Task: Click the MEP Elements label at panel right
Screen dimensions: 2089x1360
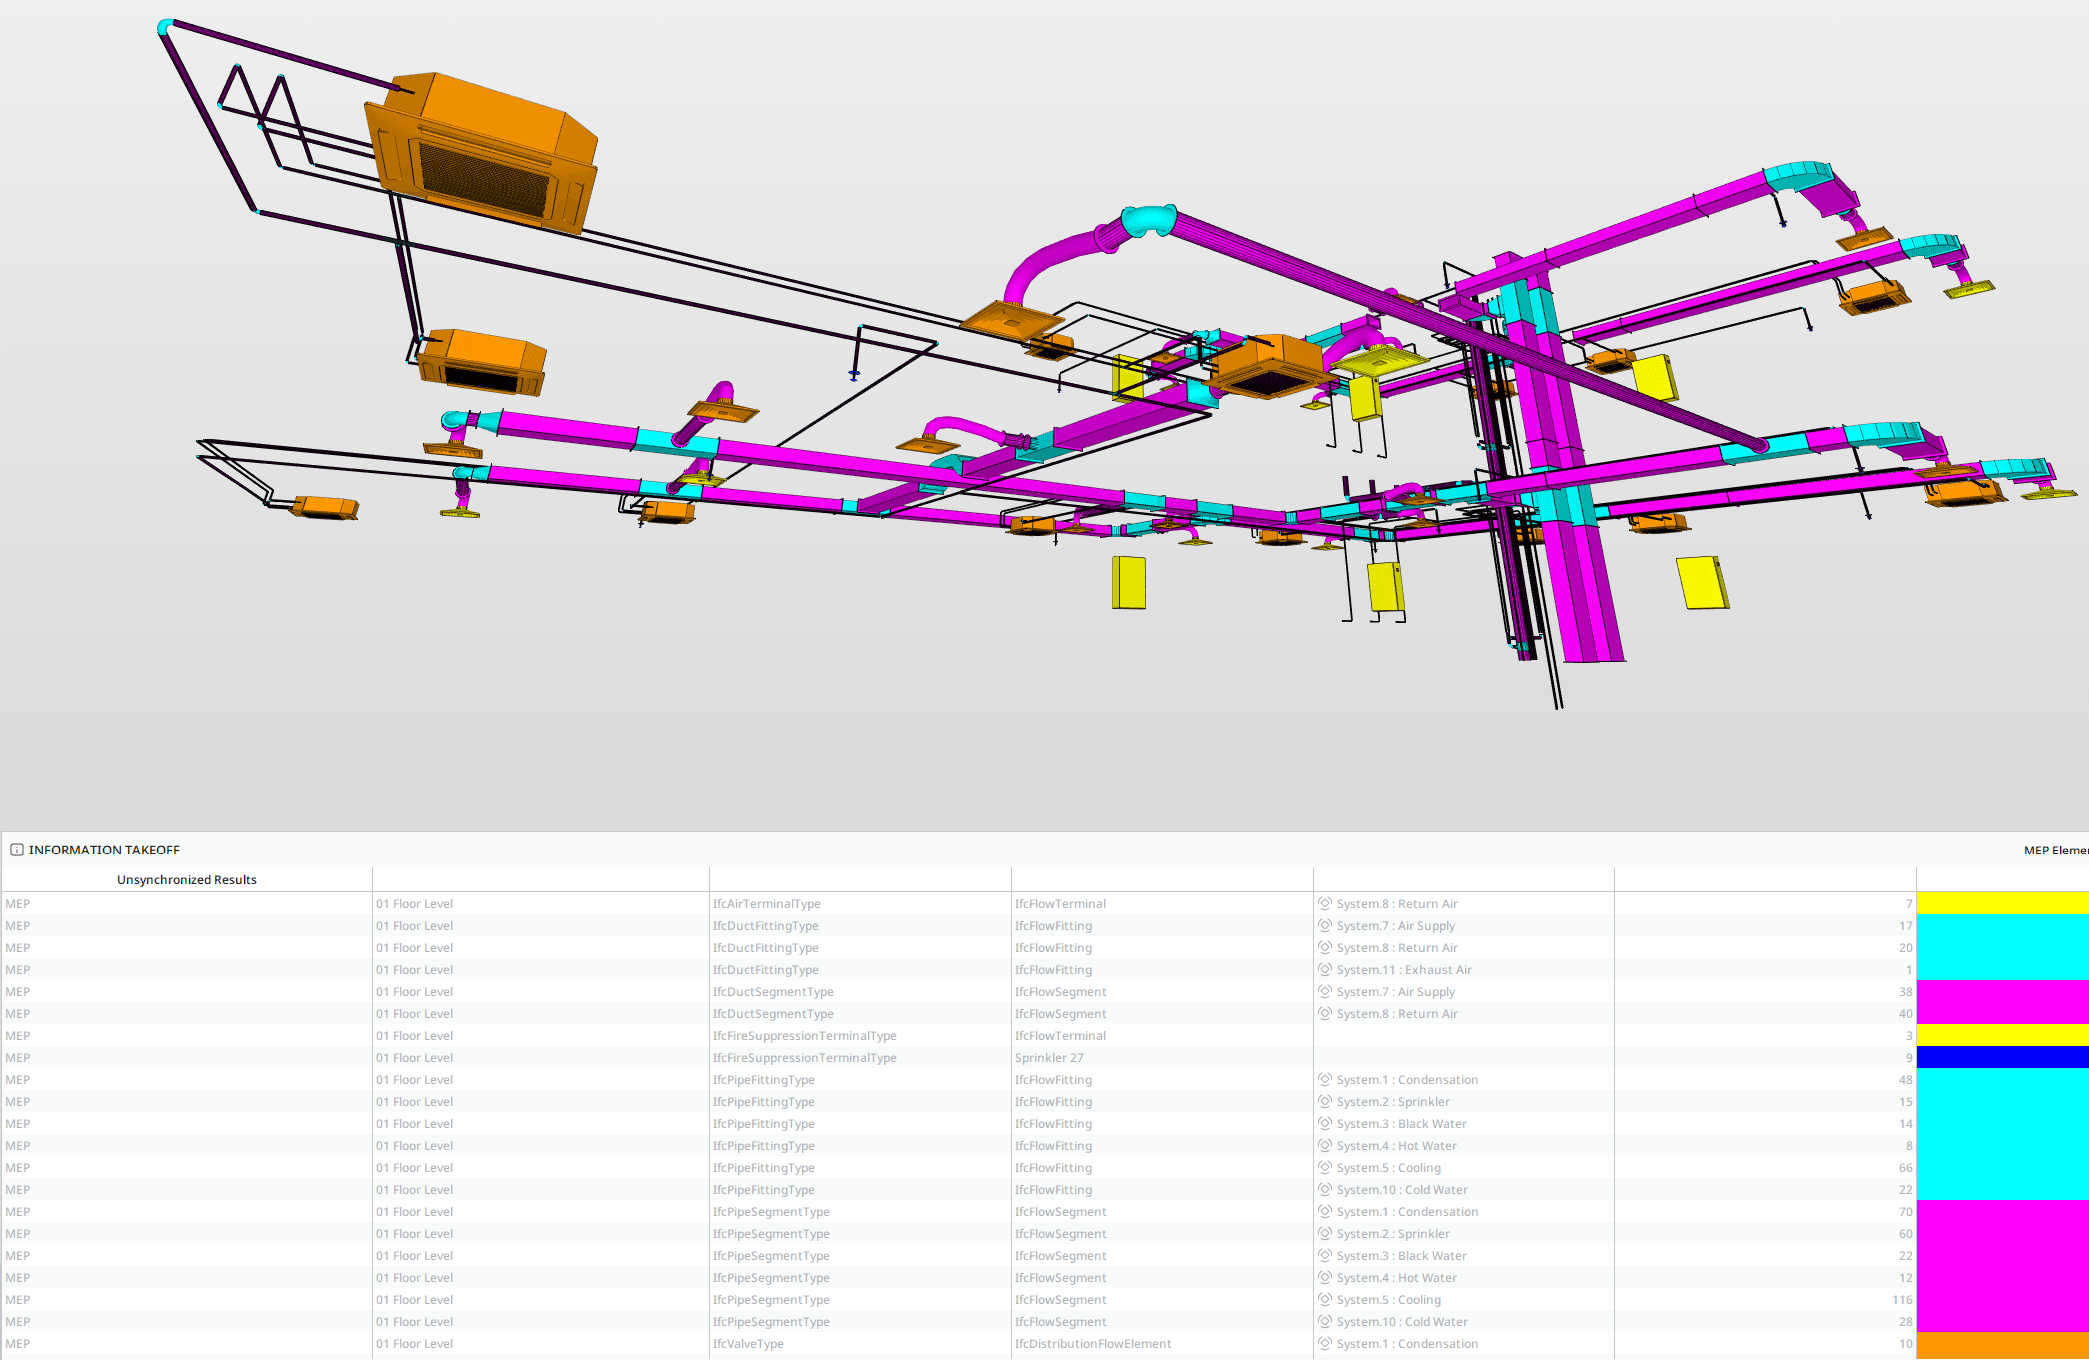Action: pos(2055,850)
